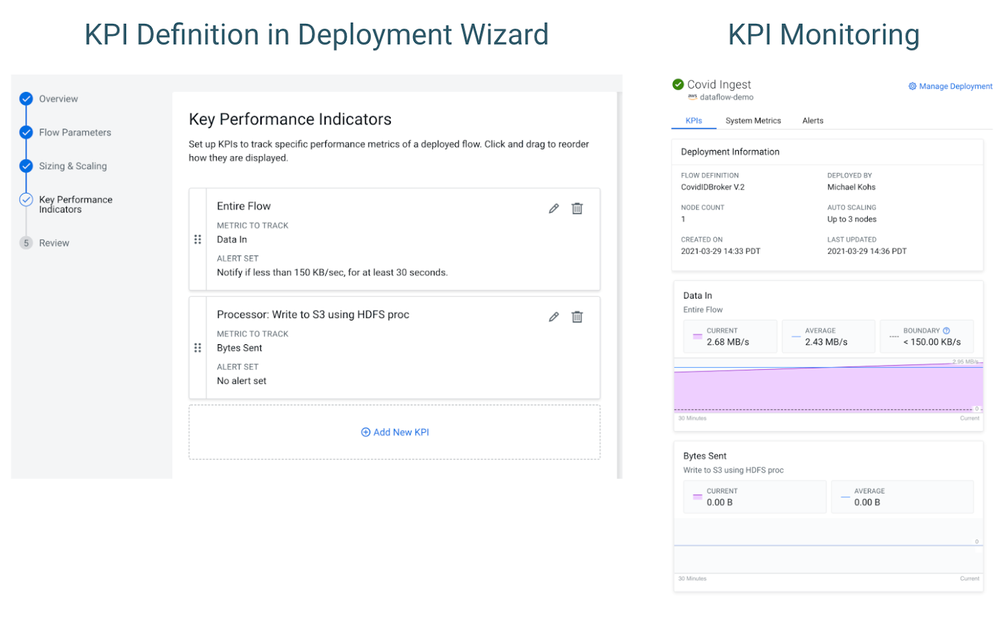999x624 pixels.
Task: Open Manage Deployment link
Action: point(950,87)
